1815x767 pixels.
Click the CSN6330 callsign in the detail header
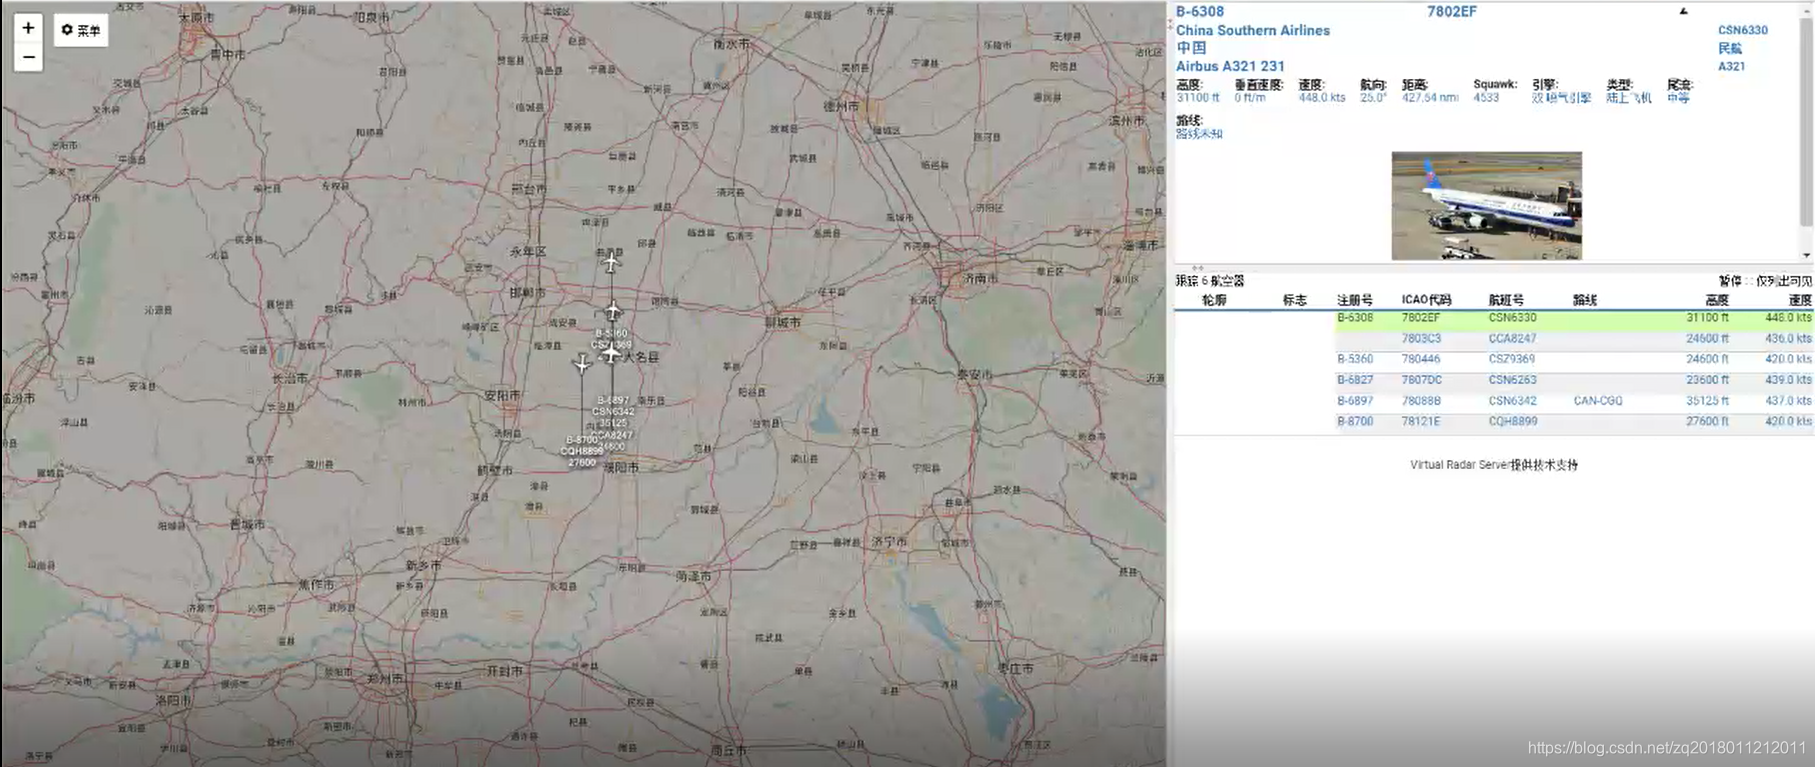[1742, 30]
